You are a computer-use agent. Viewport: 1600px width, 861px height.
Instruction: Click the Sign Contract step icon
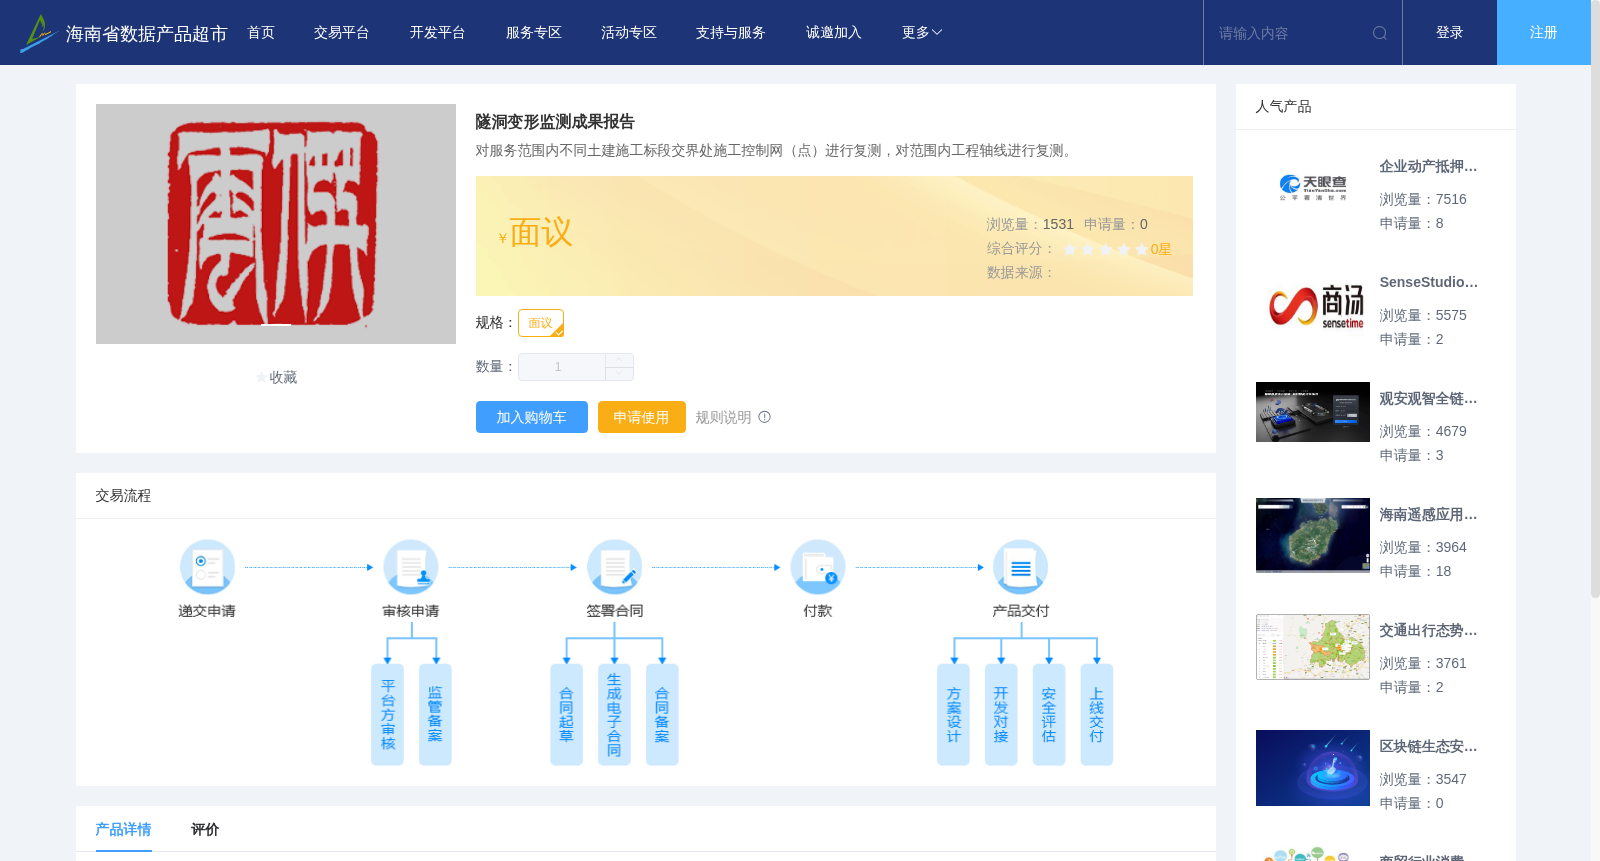pos(615,567)
